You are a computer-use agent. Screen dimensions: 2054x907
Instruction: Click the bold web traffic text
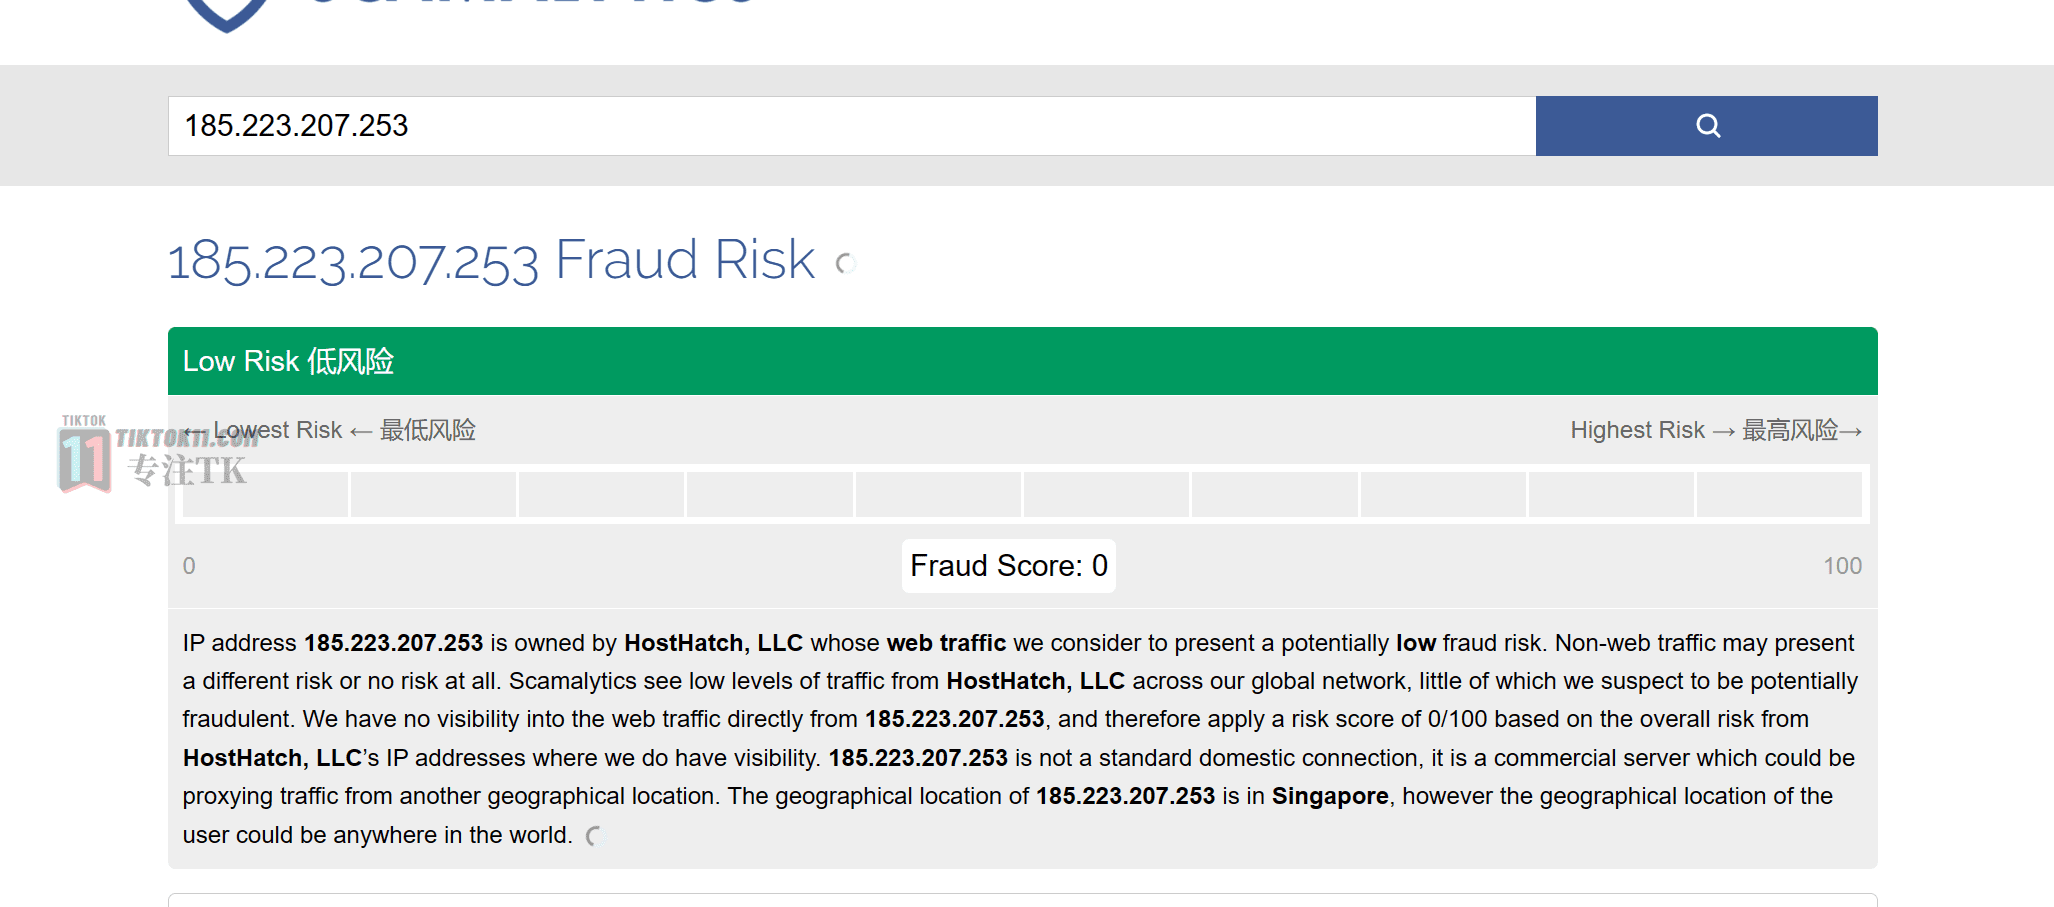pos(946,643)
